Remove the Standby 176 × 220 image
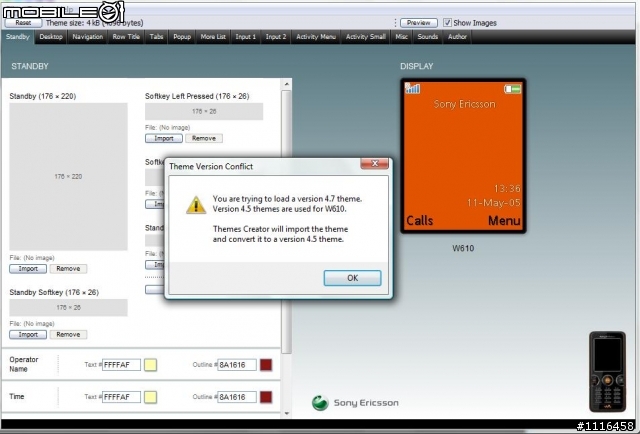 [x=68, y=269]
